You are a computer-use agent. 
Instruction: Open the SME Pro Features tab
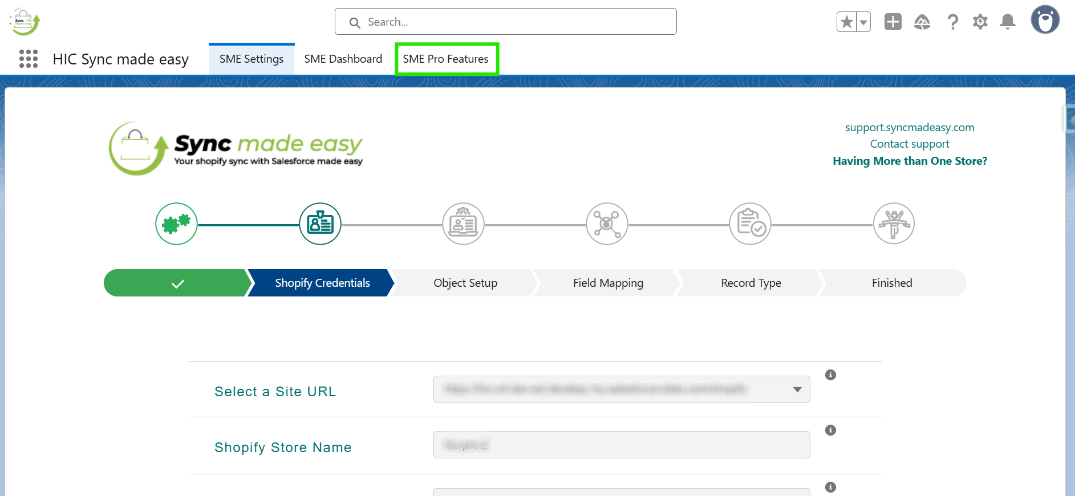446,59
